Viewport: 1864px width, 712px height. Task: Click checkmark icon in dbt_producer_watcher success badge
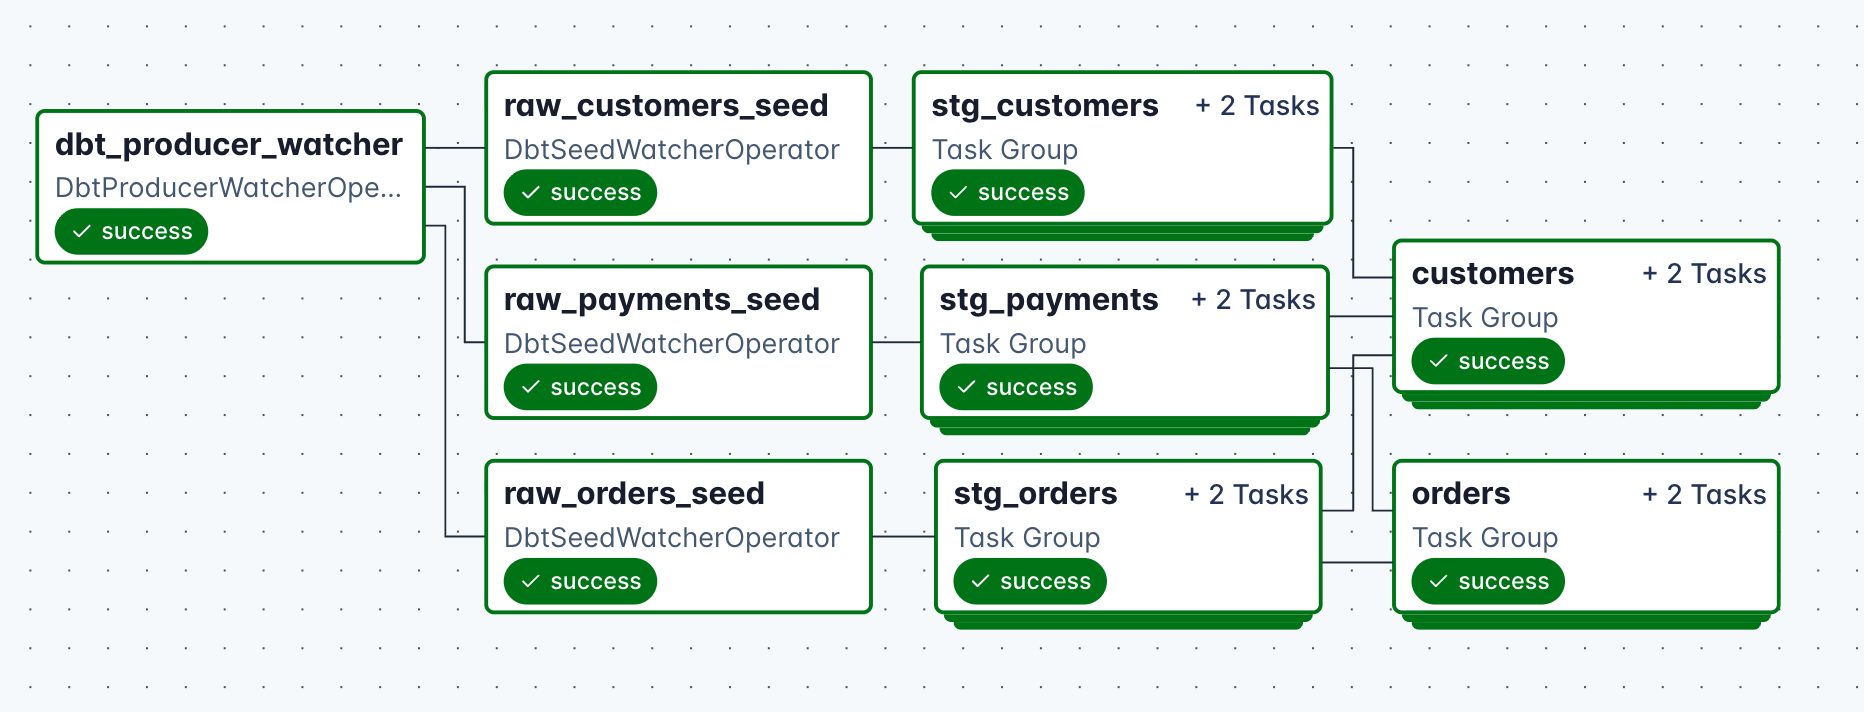click(82, 232)
